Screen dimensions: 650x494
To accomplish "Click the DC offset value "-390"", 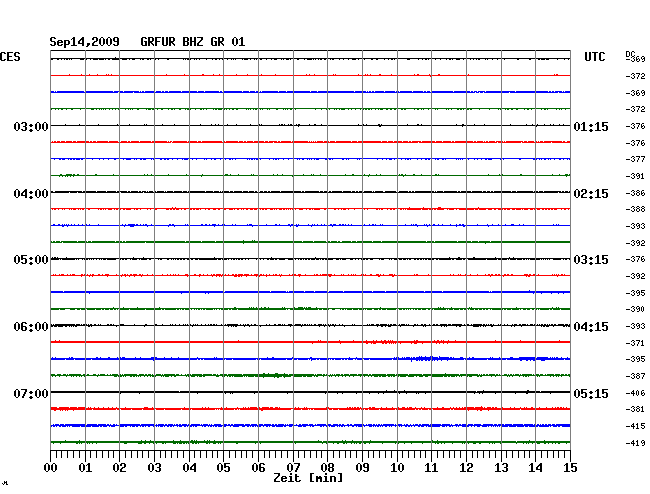I will pyautogui.click(x=635, y=309).
